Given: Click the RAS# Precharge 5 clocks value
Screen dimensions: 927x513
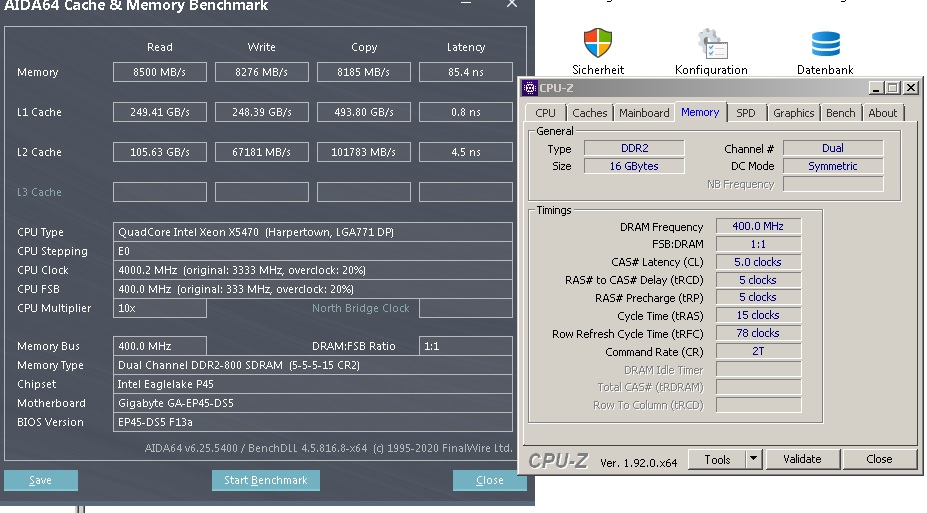Looking at the screenshot, I should pyautogui.click(x=759, y=297).
